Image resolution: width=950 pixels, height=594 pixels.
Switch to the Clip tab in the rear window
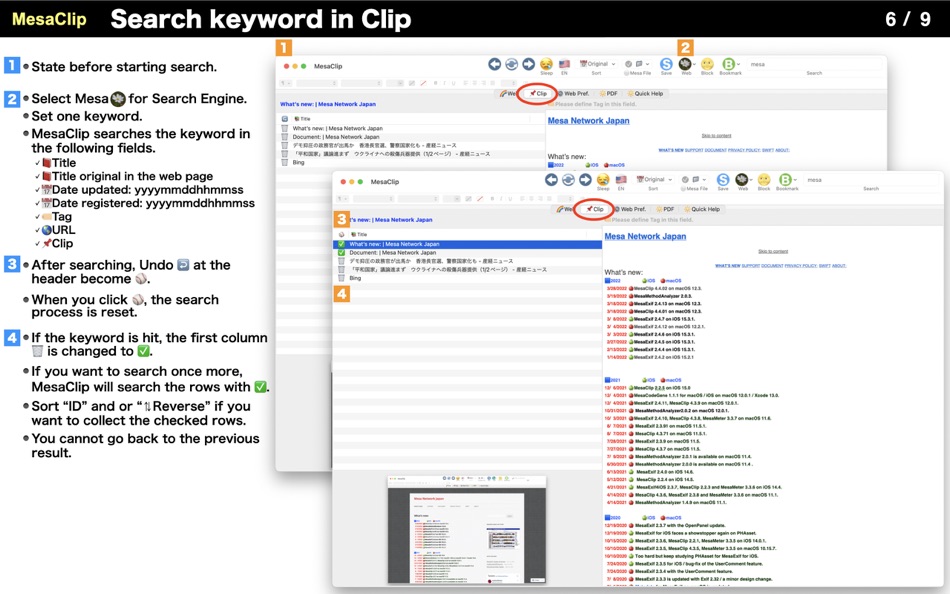pyautogui.click(x=538, y=93)
